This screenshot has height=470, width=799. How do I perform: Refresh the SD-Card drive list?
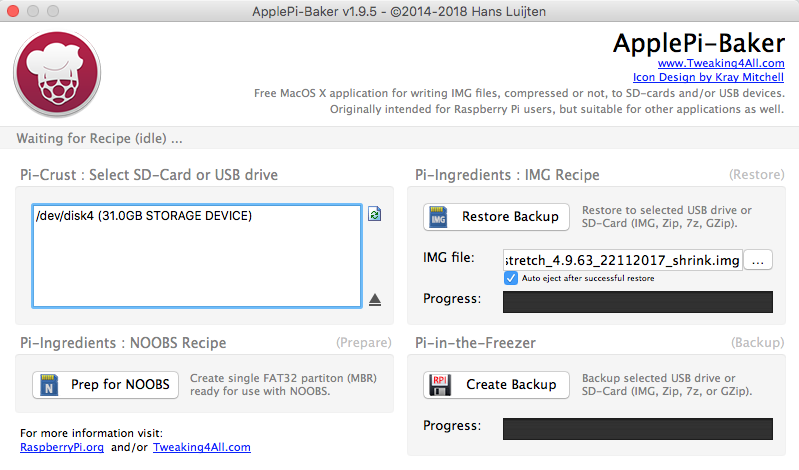[x=374, y=214]
